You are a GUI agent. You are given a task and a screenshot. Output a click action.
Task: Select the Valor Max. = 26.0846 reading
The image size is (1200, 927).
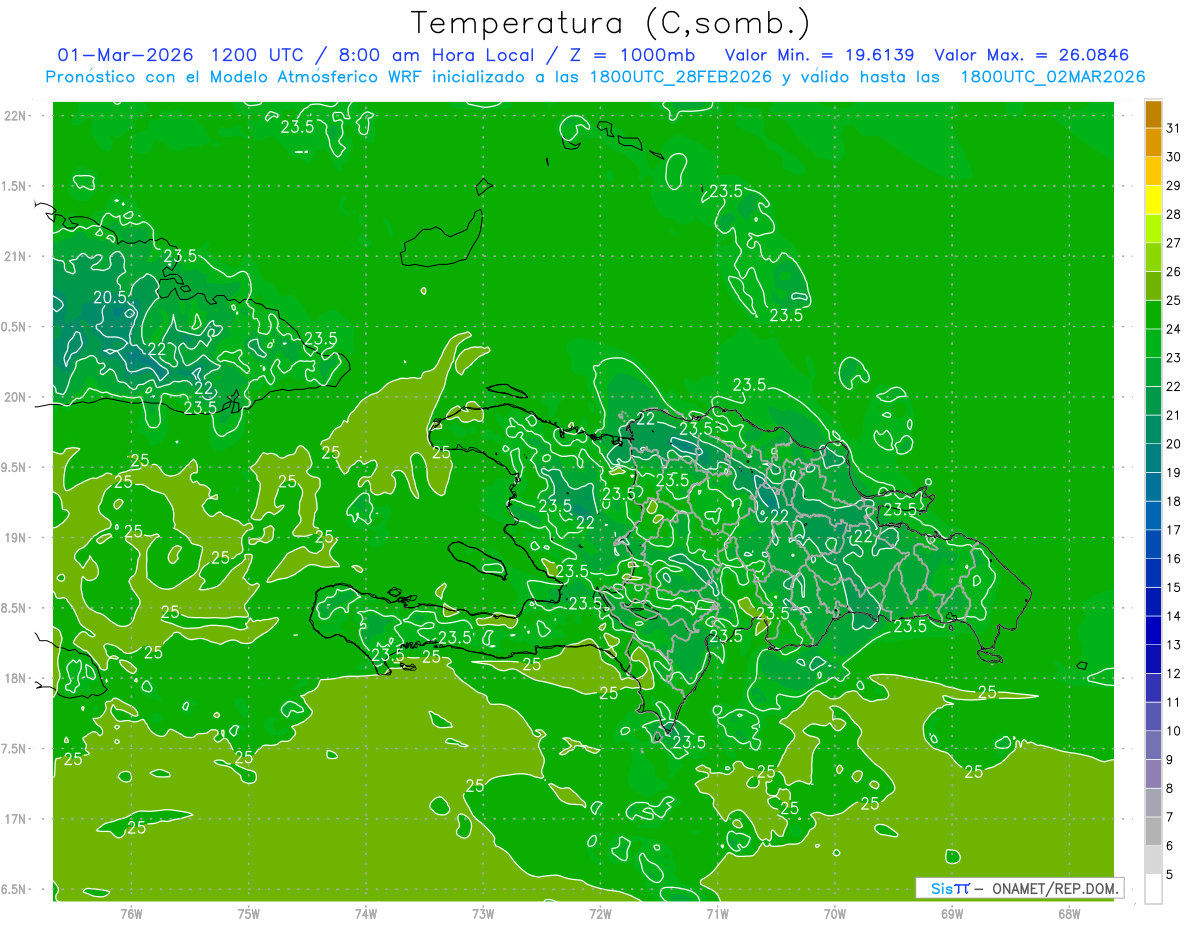pyautogui.click(x=1032, y=55)
